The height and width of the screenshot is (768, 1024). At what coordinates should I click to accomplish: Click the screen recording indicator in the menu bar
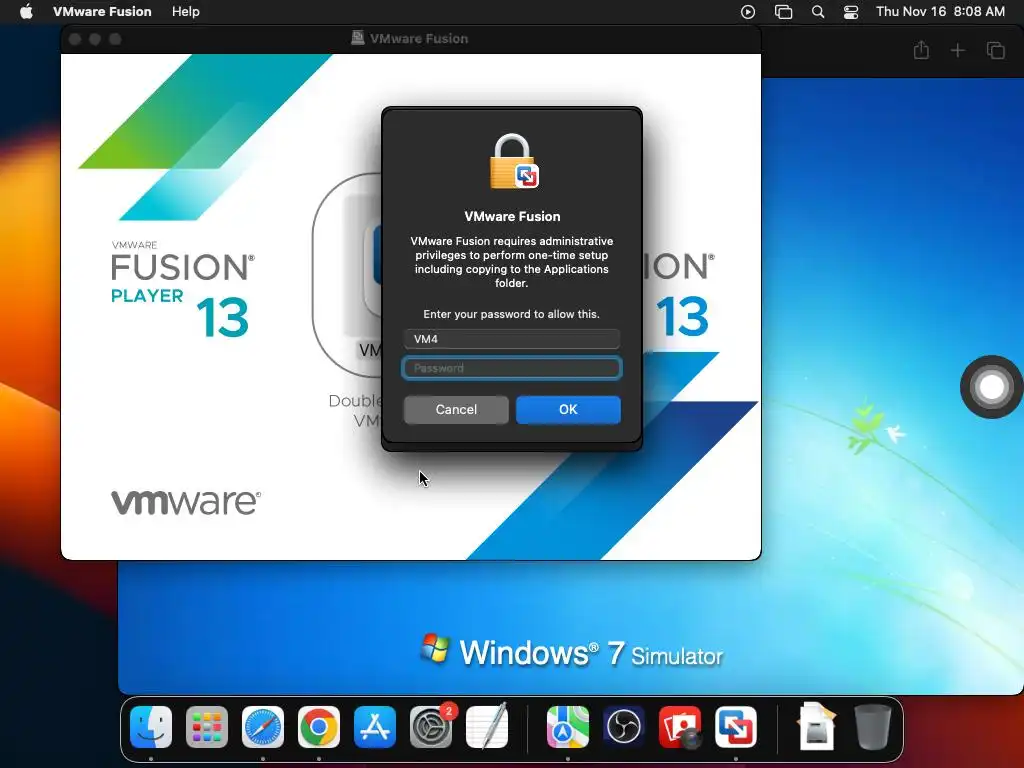click(x=748, y=12)
